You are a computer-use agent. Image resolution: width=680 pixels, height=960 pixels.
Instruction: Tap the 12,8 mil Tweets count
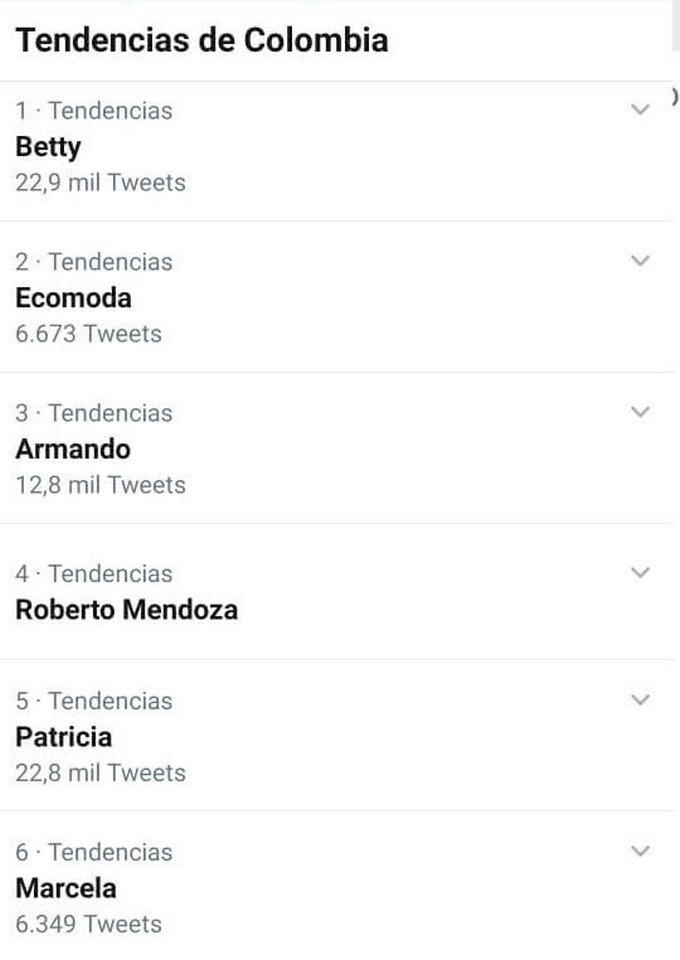click(x=100, y=485)
